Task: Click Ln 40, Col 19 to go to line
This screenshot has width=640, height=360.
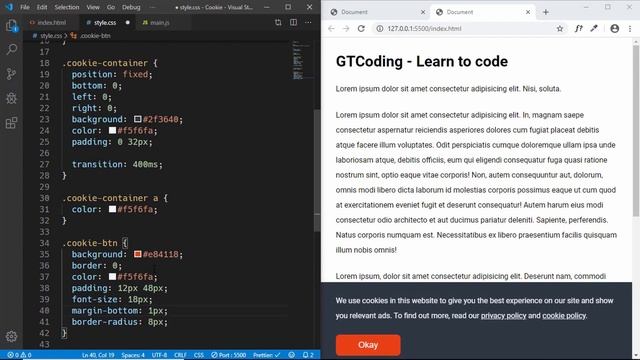Action: point(98,355)
